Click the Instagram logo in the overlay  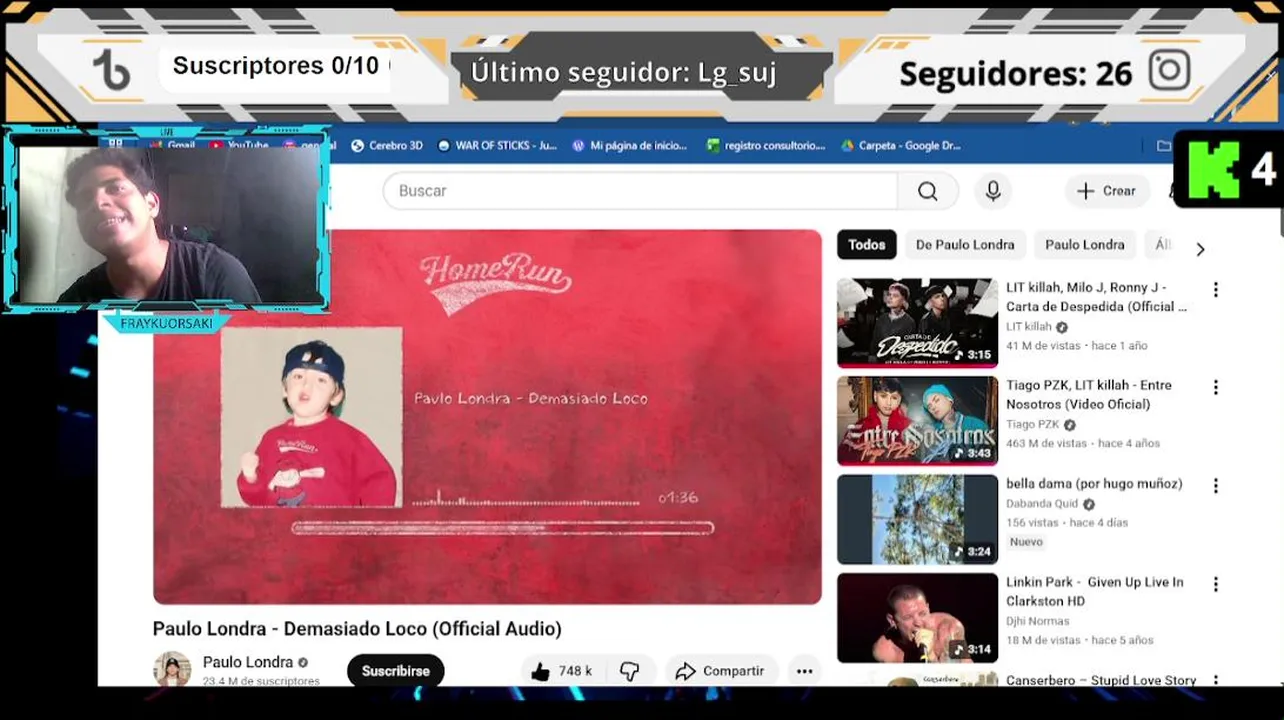(1169, 71)
